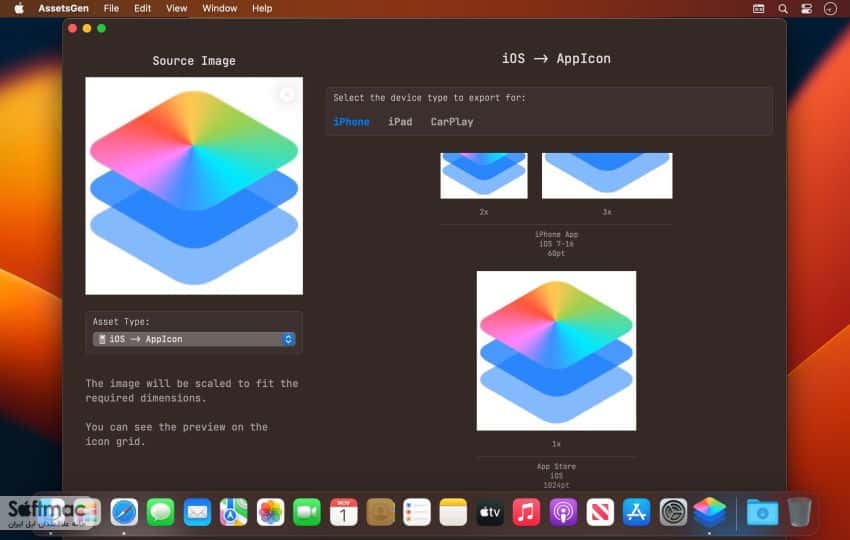Viewport: 850px width, 540px height.
Task: Open Contacts in the Dock
Action: (380, 512)
